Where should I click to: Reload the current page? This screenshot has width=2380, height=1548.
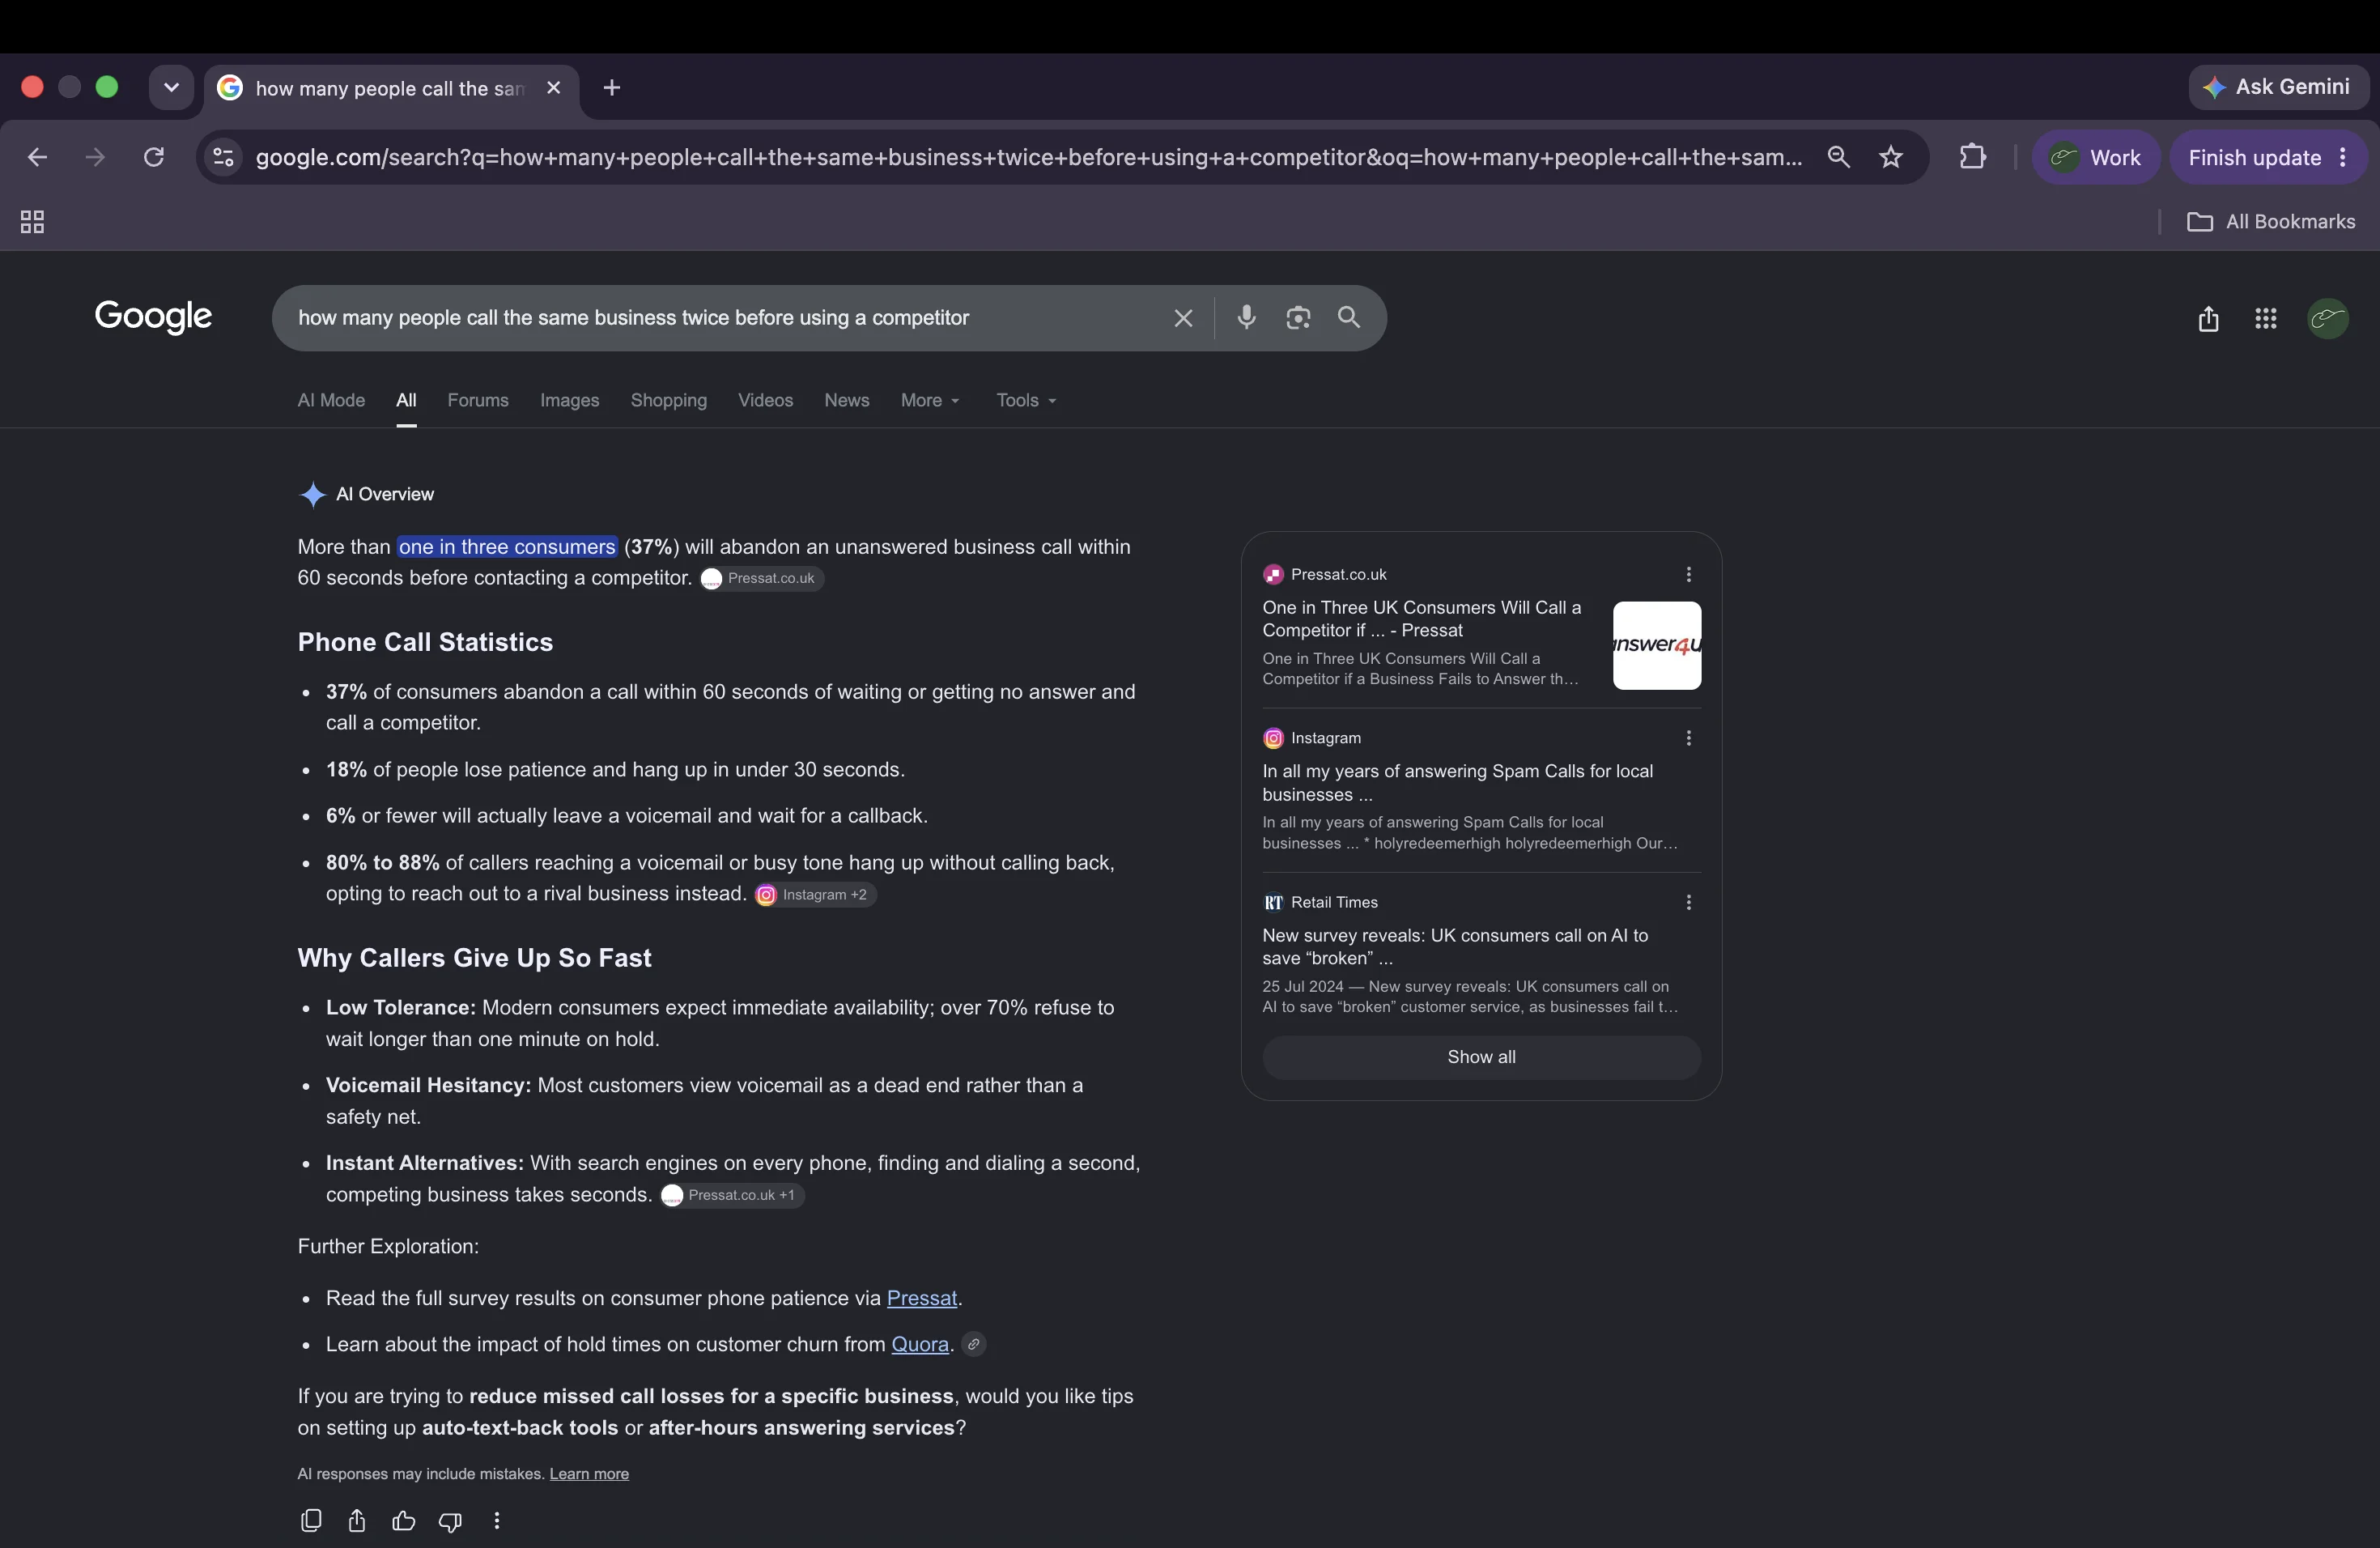click(x=153, y=157)
